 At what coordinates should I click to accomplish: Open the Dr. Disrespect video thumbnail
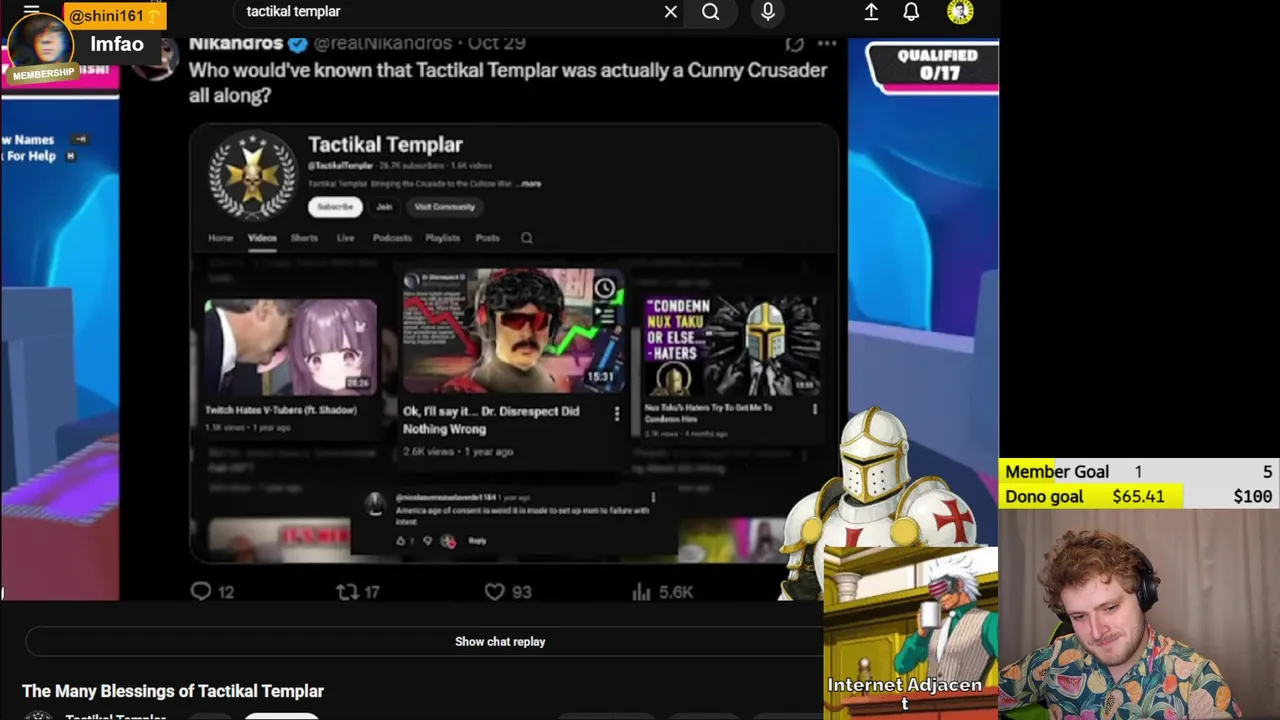coord(514,331)
